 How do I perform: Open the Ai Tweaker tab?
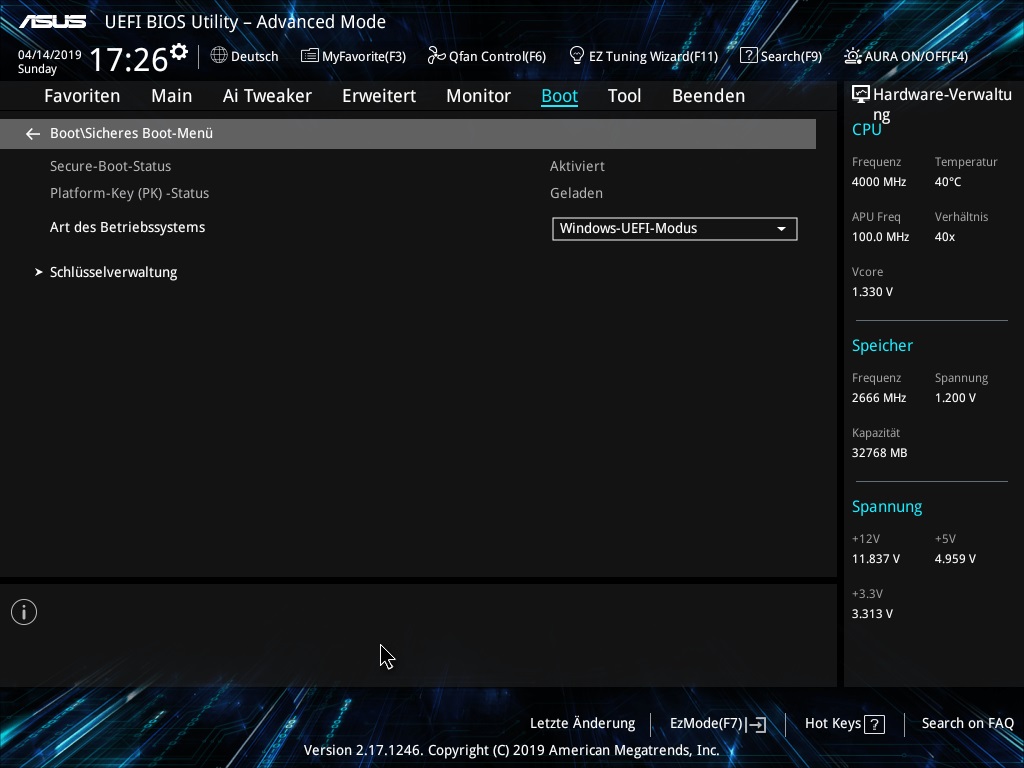pyautogui.click(x=267, y=96)
